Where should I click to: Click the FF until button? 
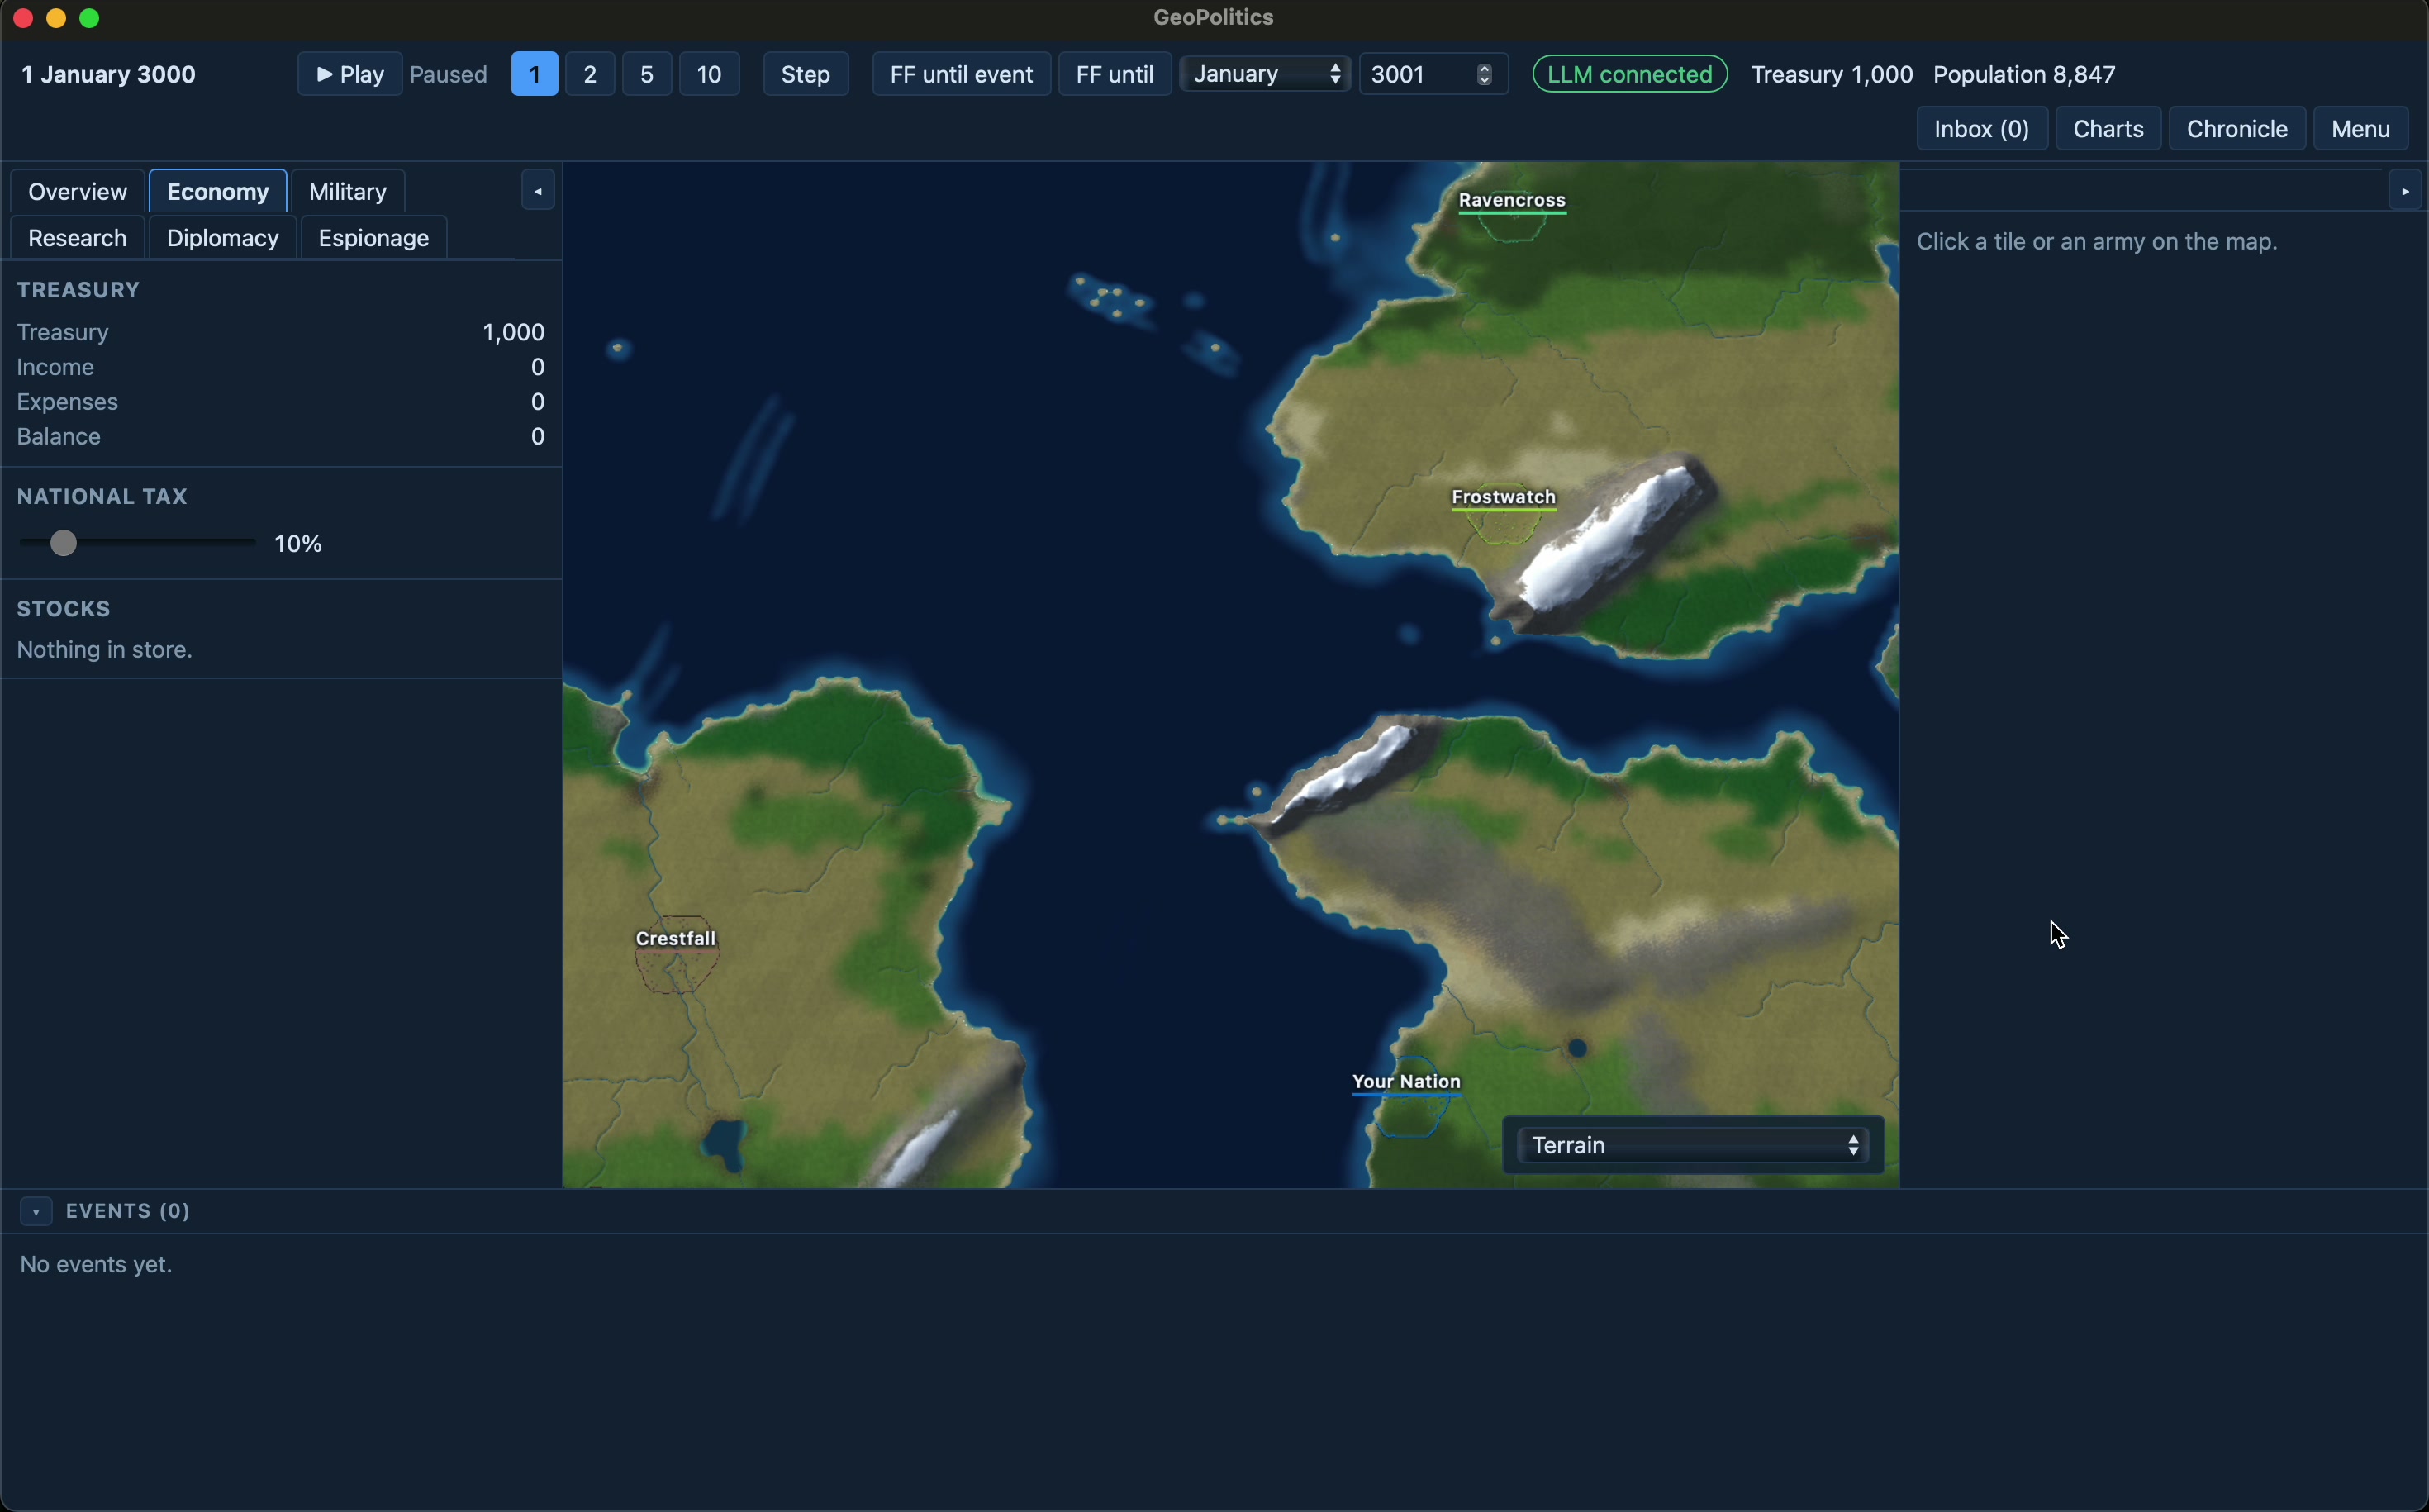click(1115, 74)
